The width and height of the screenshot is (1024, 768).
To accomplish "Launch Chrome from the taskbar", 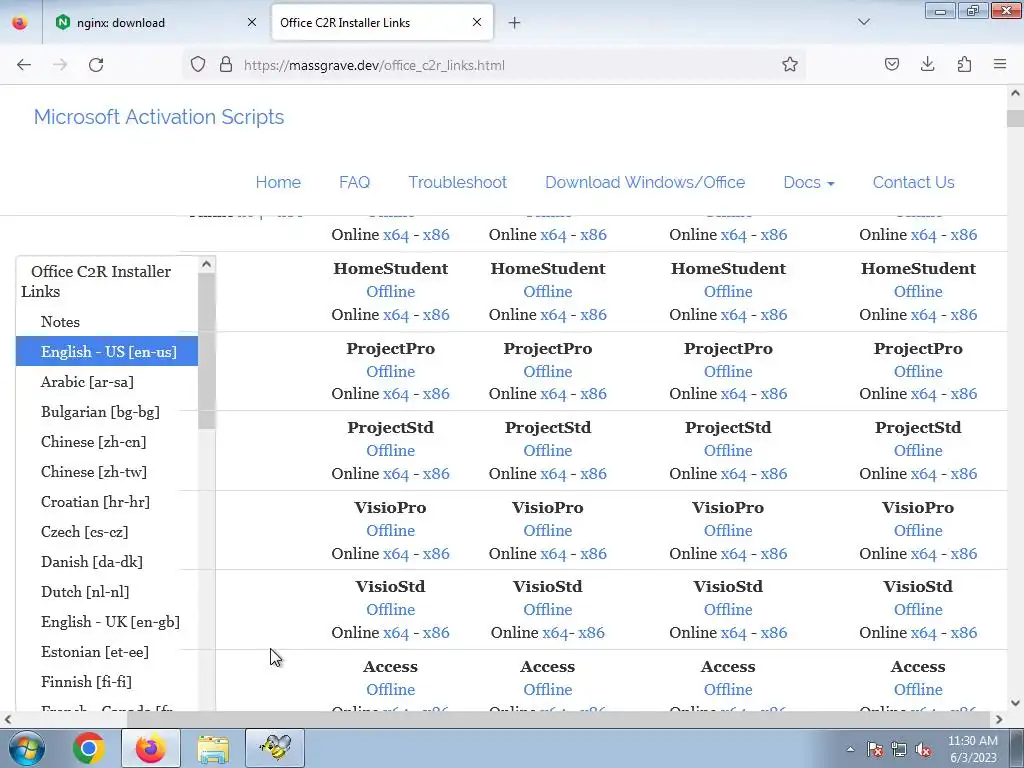I will pyautogui.click(x=88, y=748).
